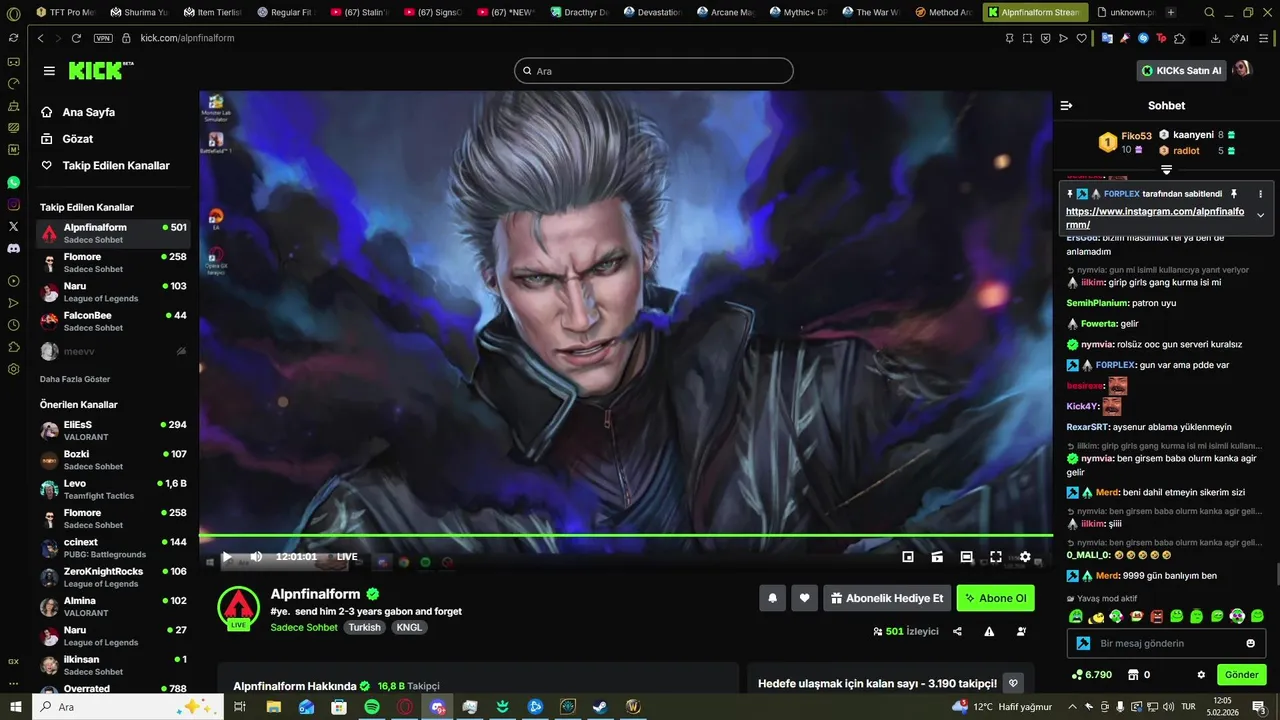
Task: Click the Turkish tag
Action: [365, 627]
